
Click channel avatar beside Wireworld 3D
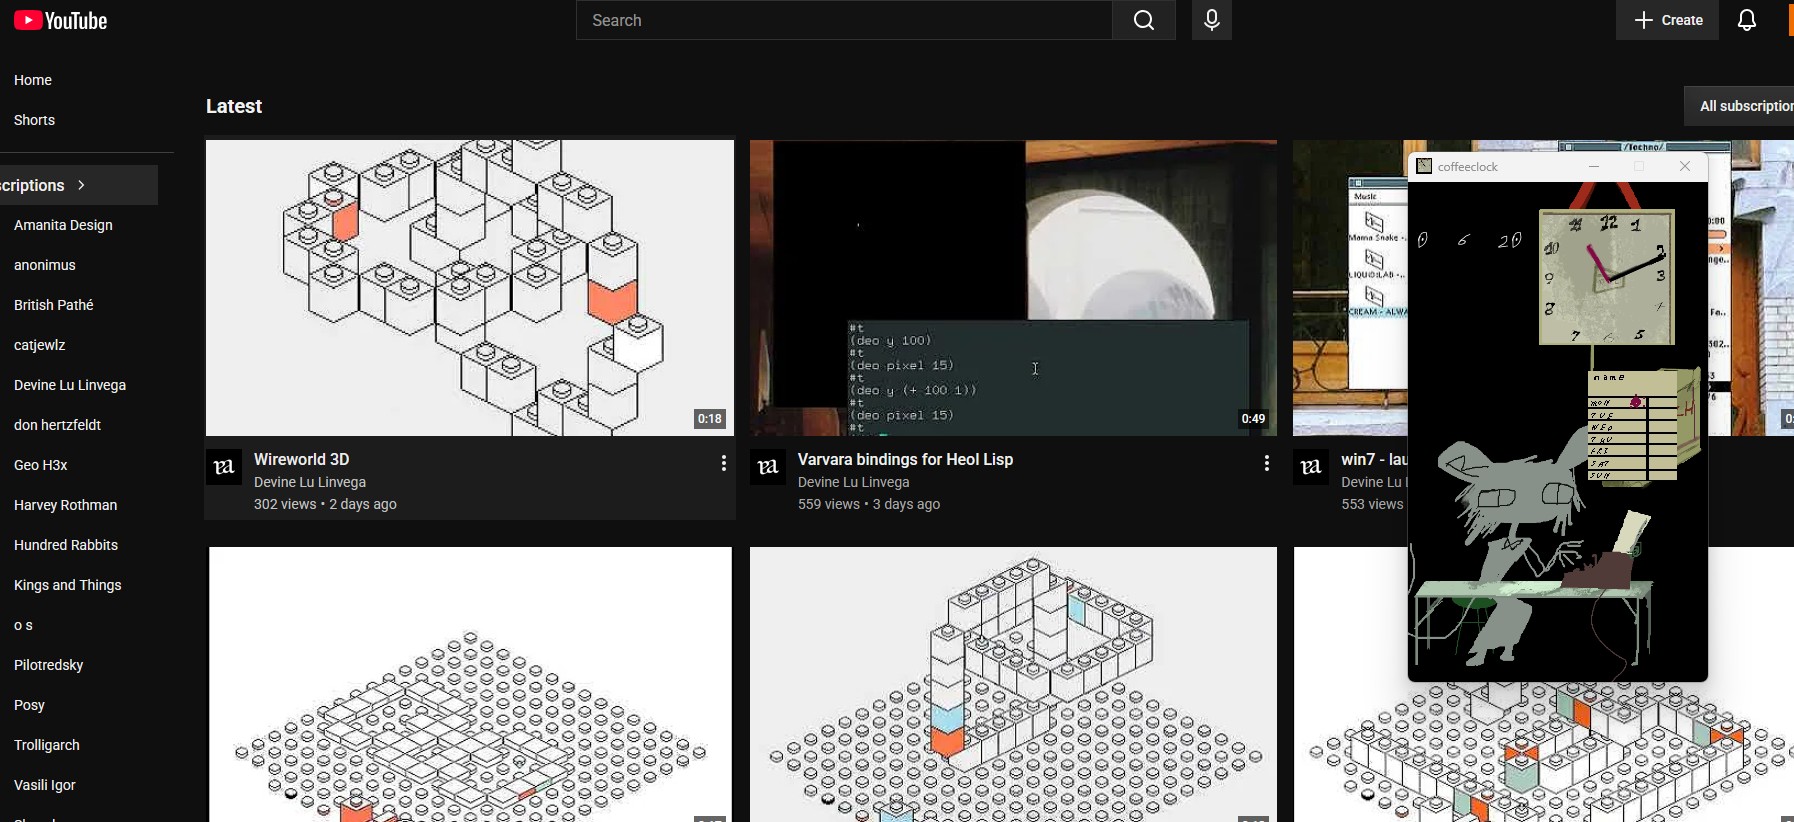pos(224,467)
